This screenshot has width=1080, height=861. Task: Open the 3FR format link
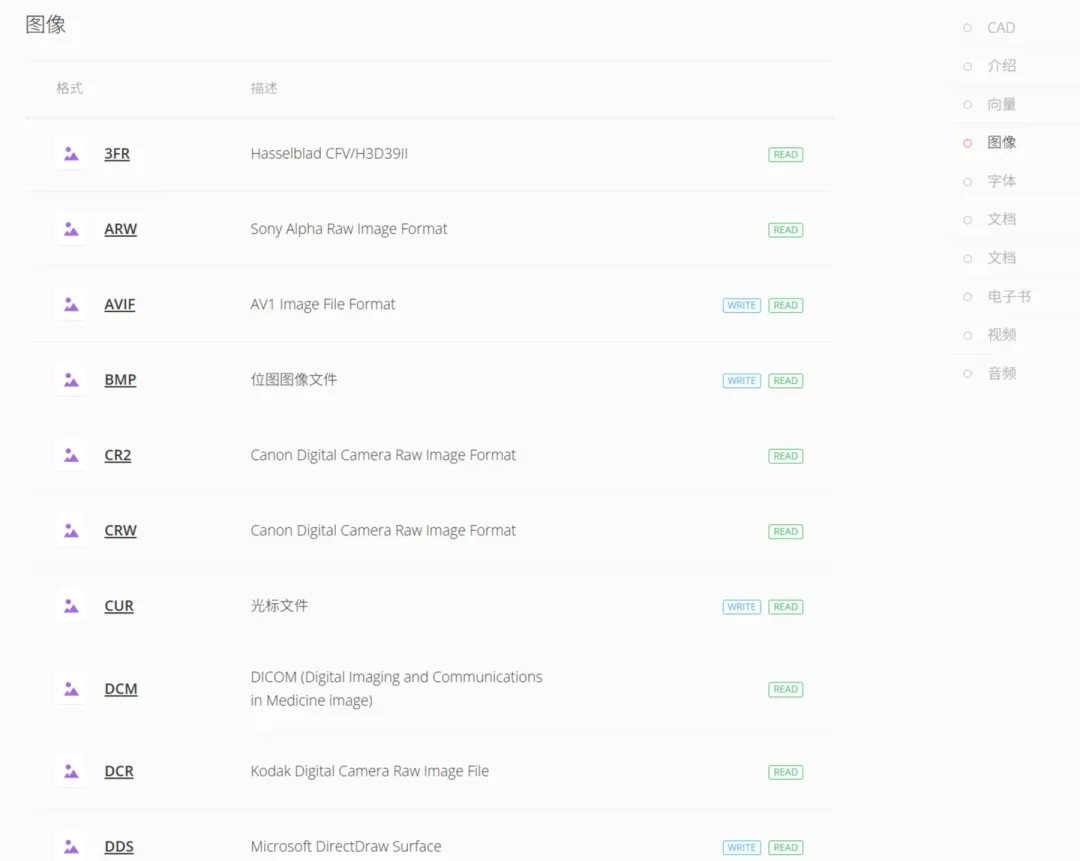tap(117, 154)
